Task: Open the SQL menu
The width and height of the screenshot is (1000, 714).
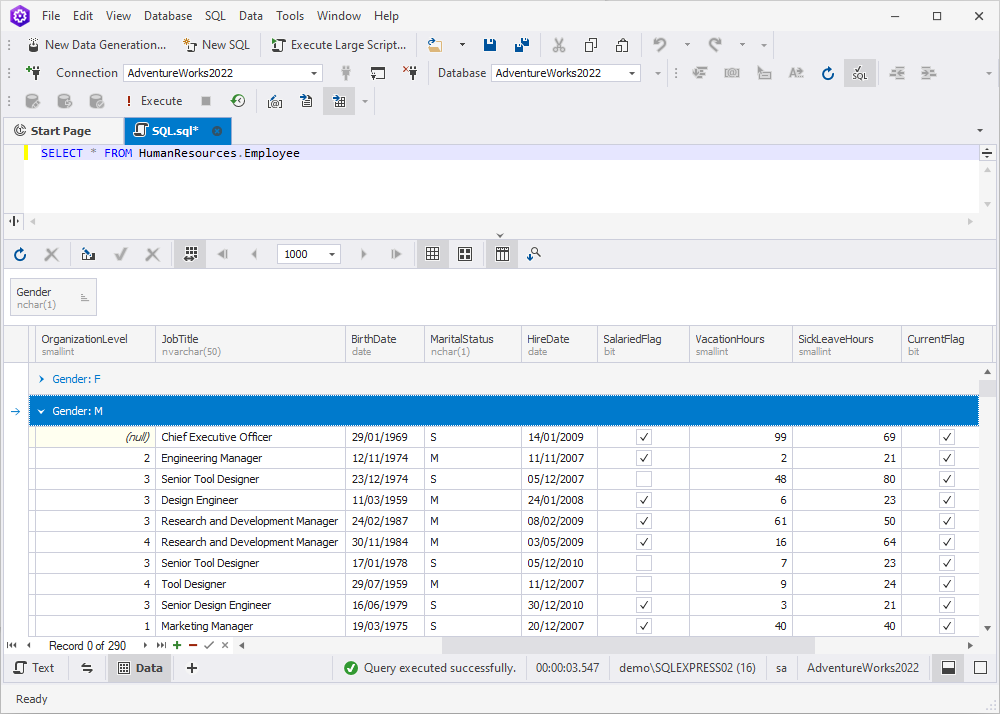Action: (215, 16)
